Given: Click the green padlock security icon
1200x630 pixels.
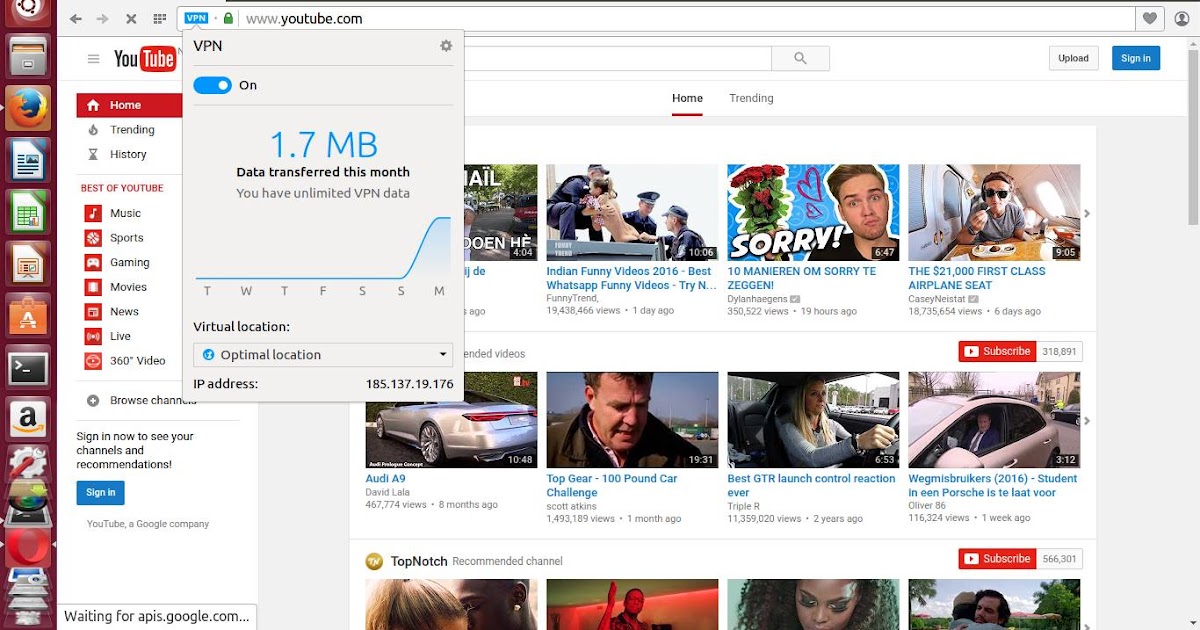Looking at the screenshot, I should [x=228, y=18].
